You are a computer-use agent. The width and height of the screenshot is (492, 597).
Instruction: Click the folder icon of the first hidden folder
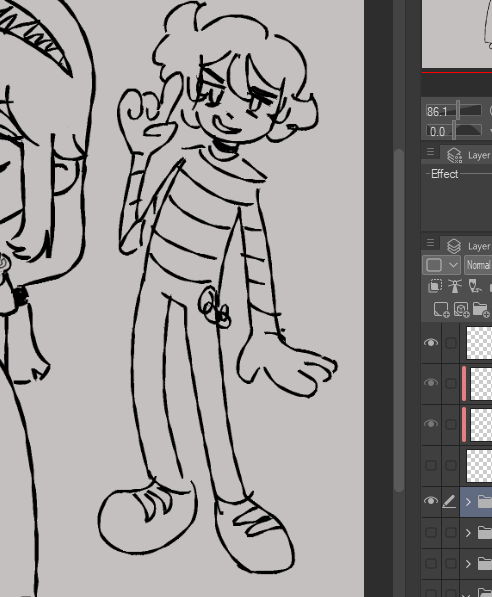(x=484, y=532)
